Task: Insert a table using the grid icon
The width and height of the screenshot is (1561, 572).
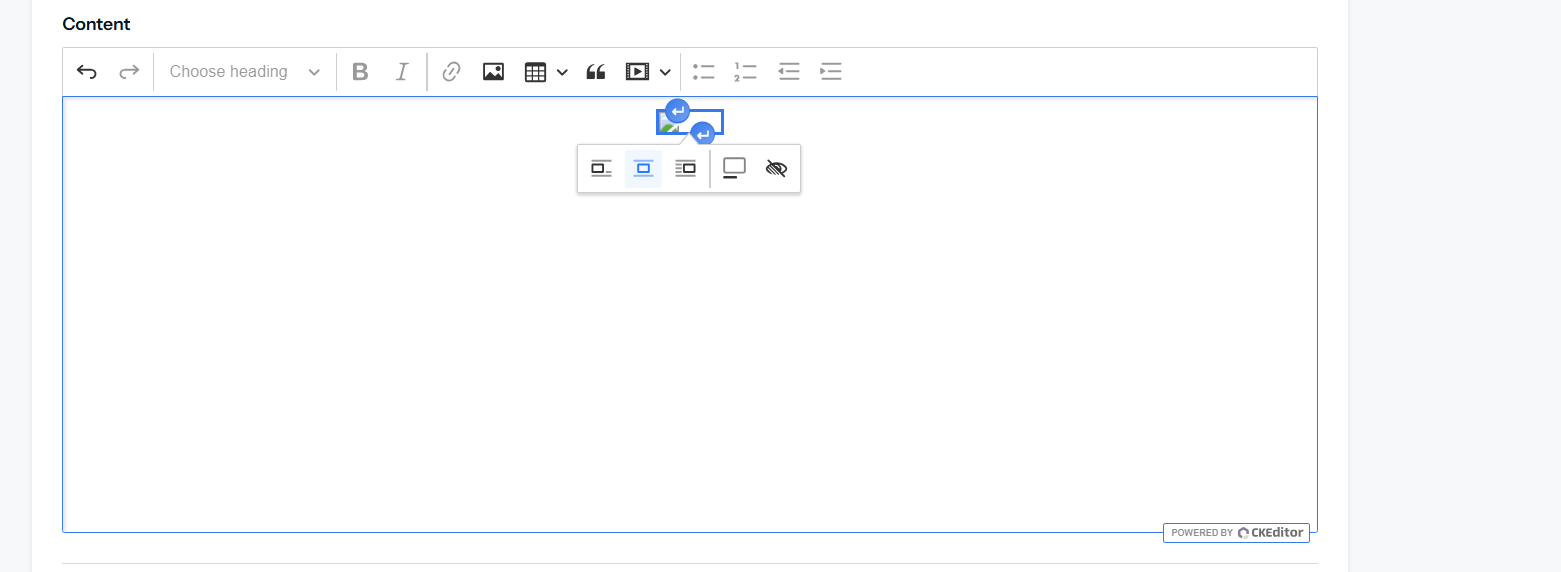Action: point(536,72)
